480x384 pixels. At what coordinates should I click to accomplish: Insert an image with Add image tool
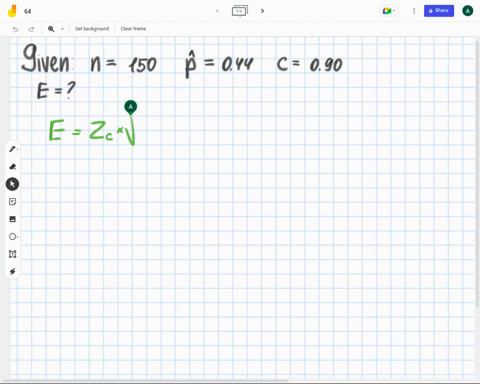pyautogui.click(x=13, y=219)
